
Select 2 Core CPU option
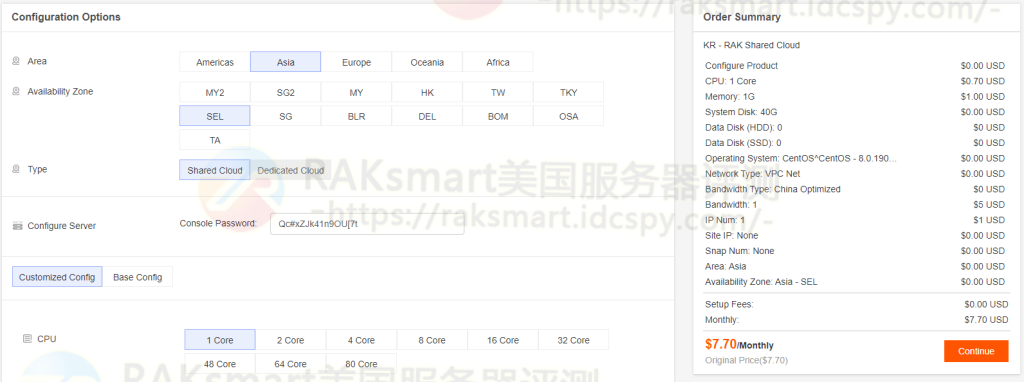[291, 340]
